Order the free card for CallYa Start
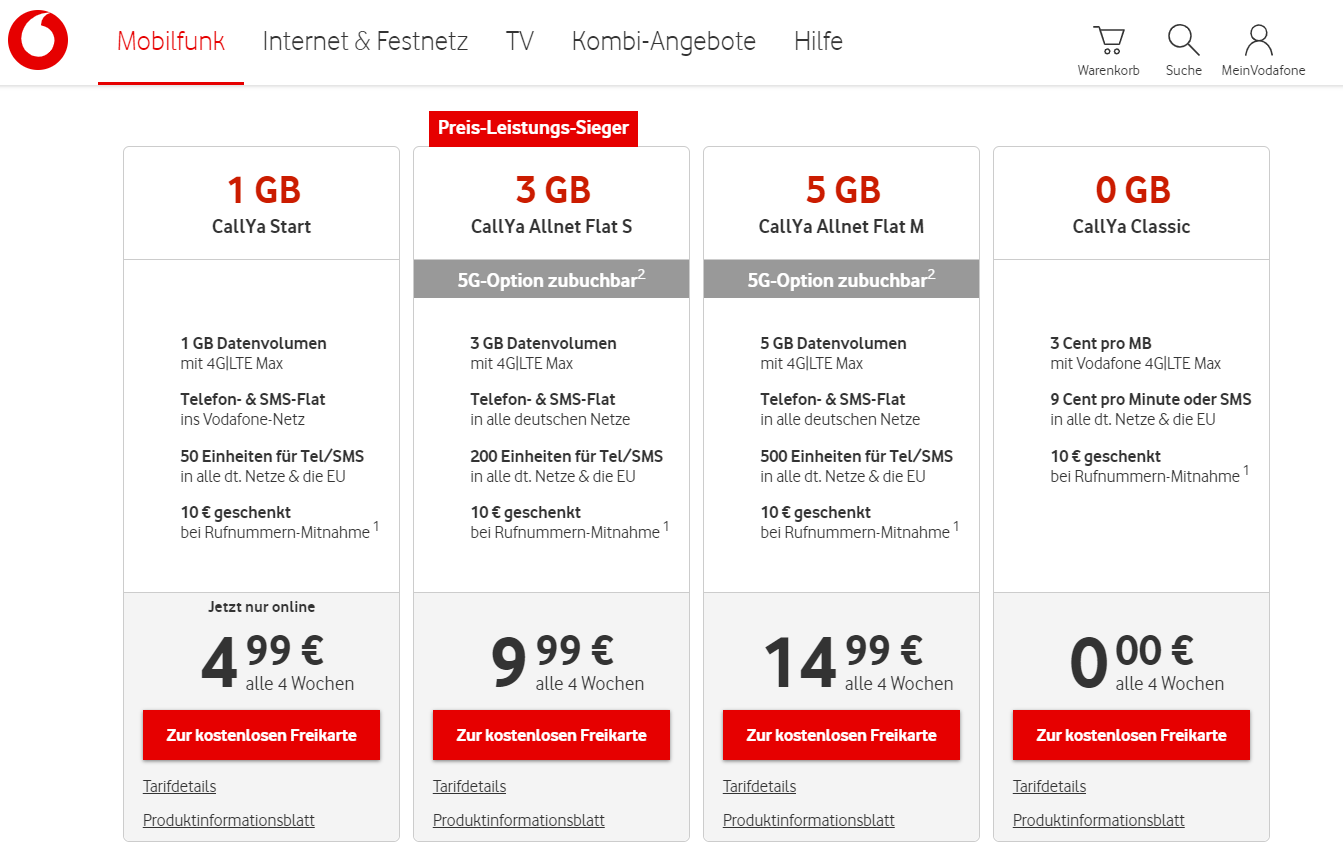This screenshot has height=859, width=1343. (261, 735)
